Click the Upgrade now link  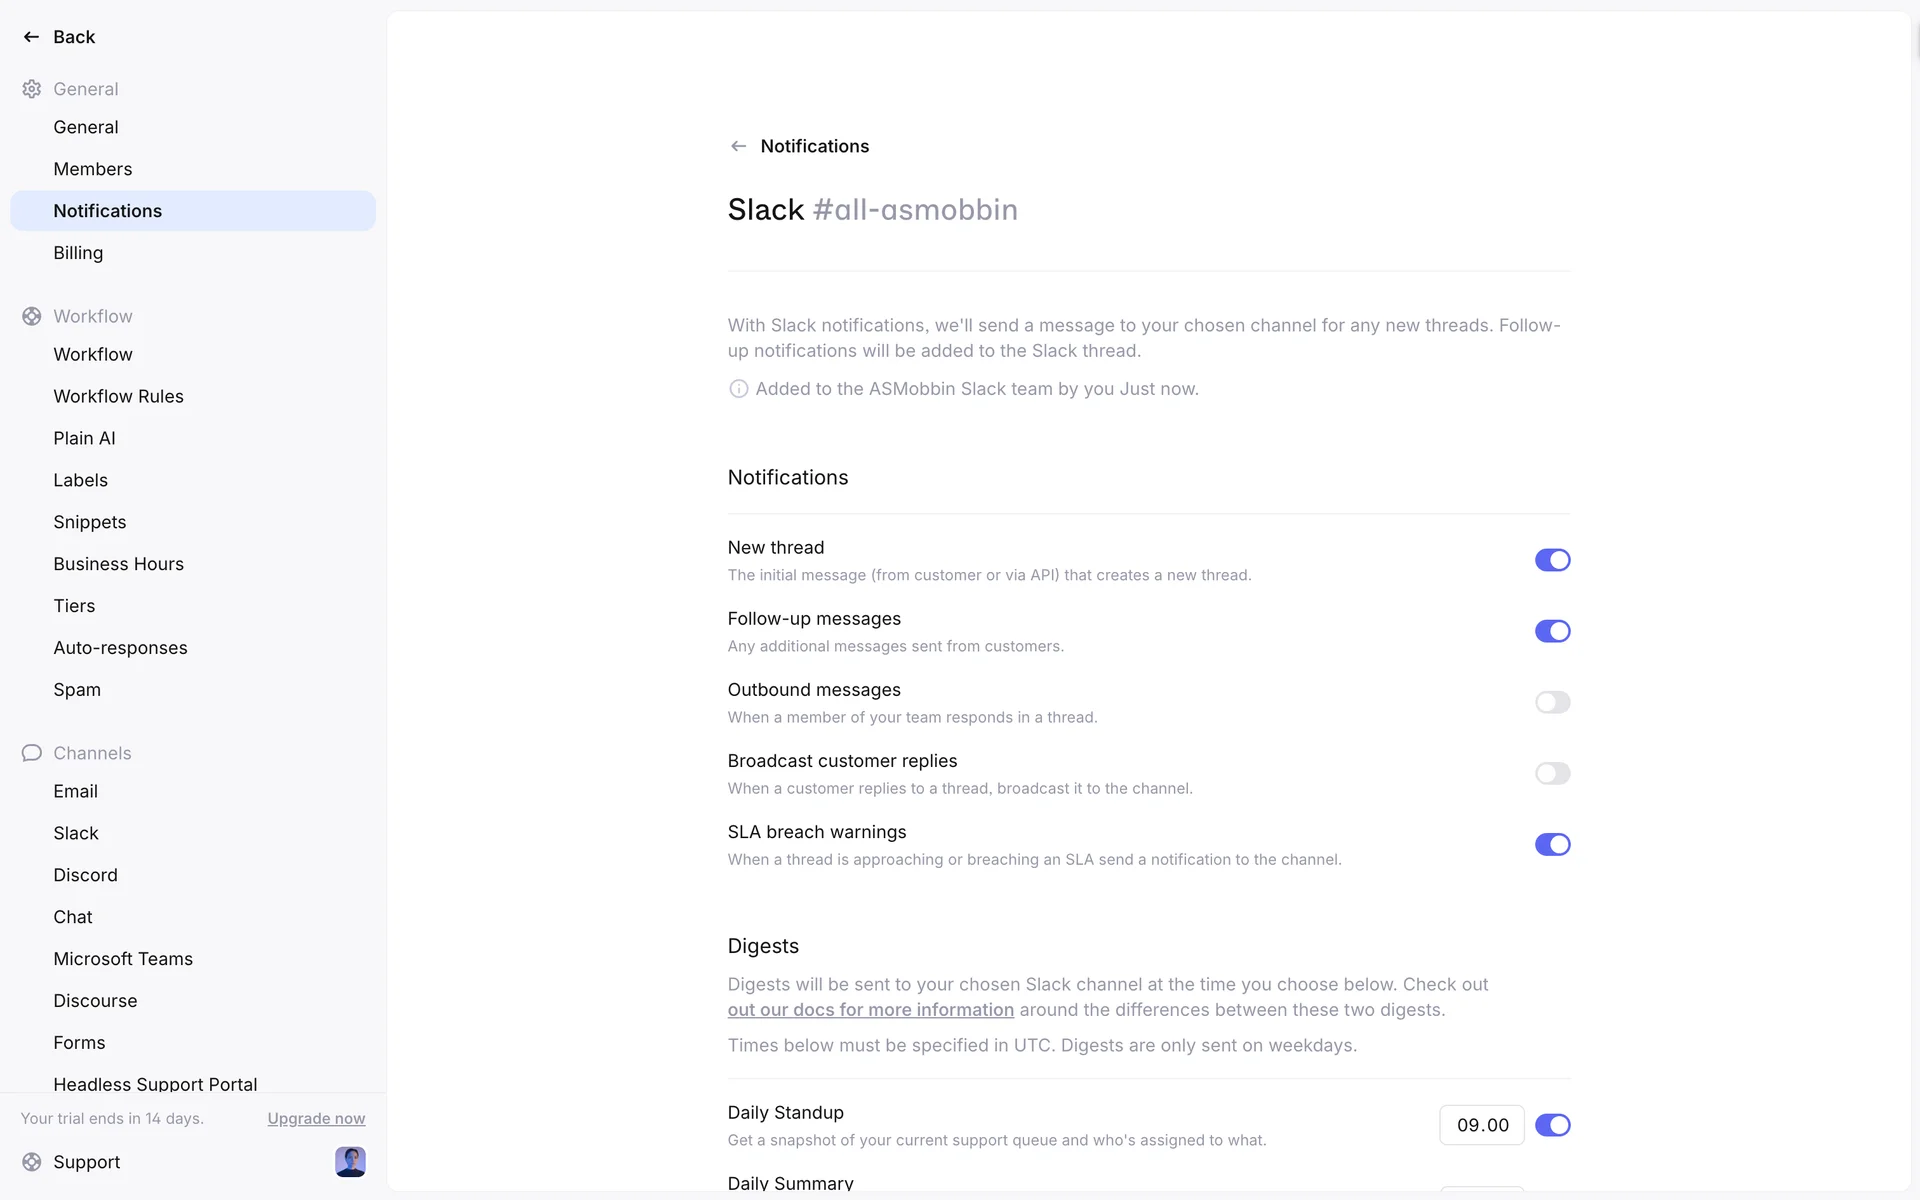(x=316, y=1119)
